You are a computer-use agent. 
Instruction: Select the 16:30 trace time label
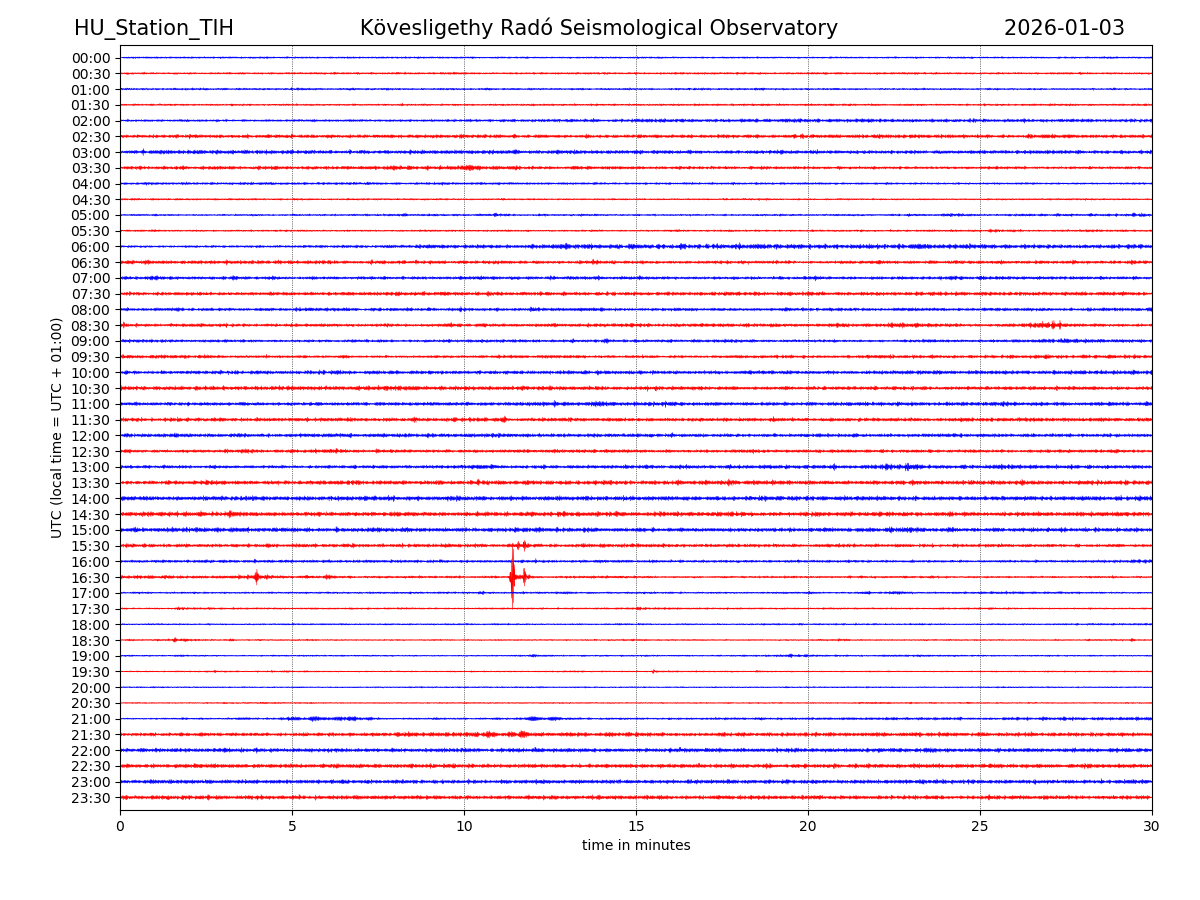91,578
